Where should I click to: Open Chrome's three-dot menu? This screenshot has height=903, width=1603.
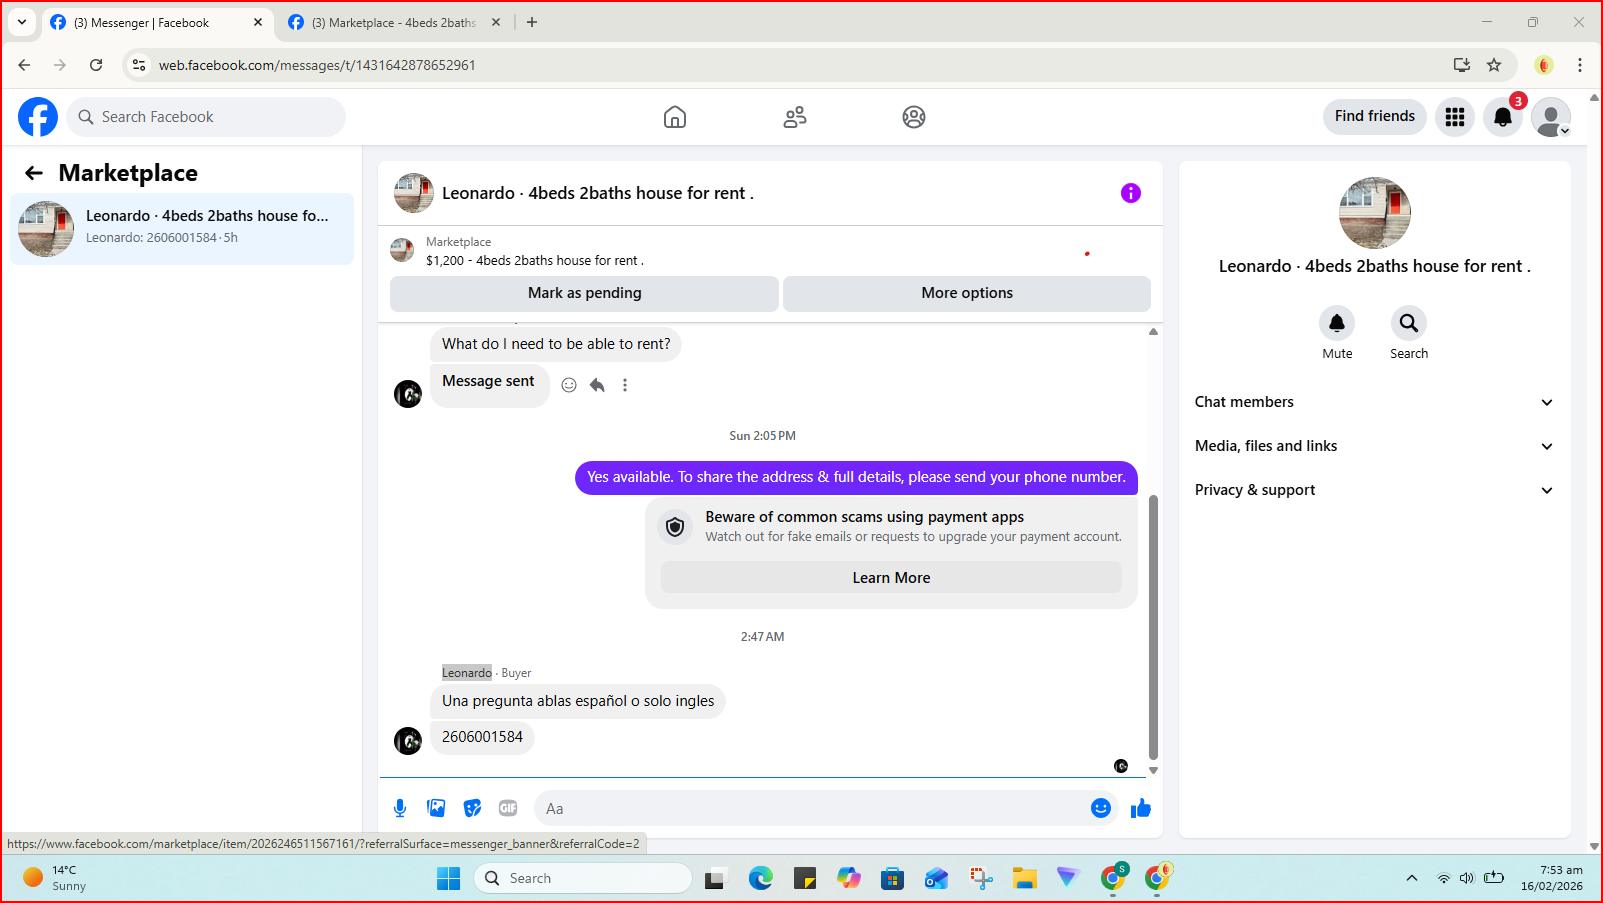[x=1580, y=65]
